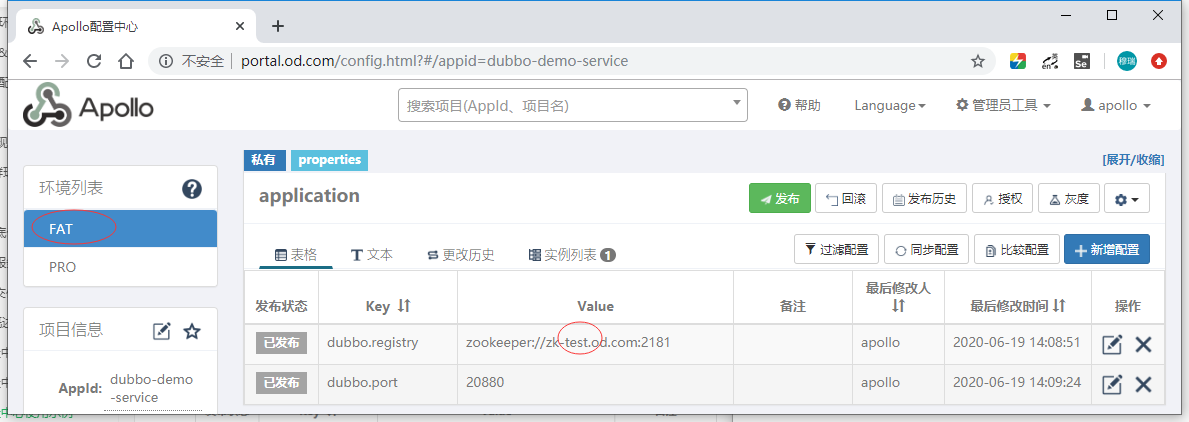Open 发布历史
Viewport: 1189px width, 422px height.
click(x=924, y=198)
